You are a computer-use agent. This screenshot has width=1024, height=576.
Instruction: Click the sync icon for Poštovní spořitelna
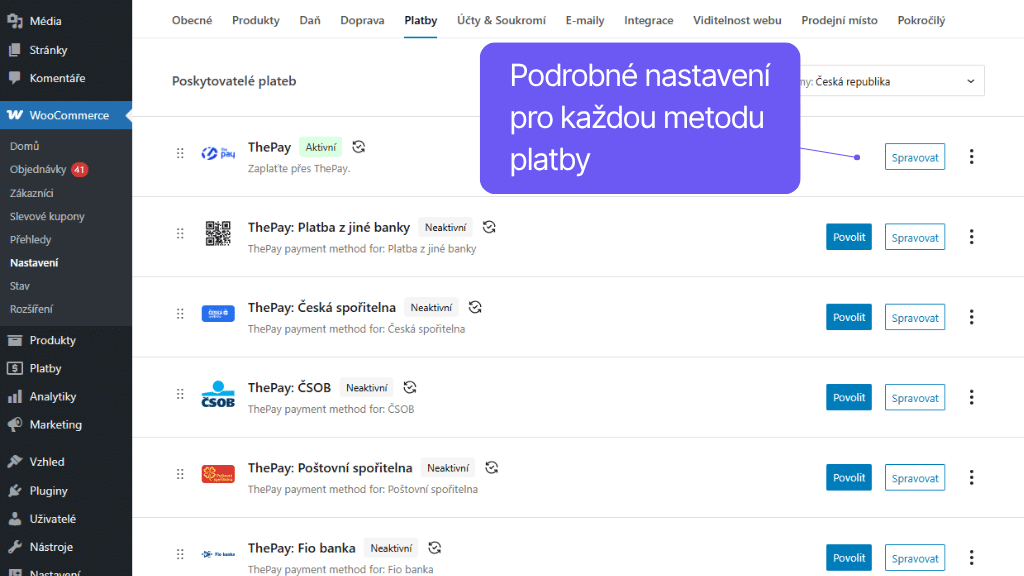click(x=492, y=468)
